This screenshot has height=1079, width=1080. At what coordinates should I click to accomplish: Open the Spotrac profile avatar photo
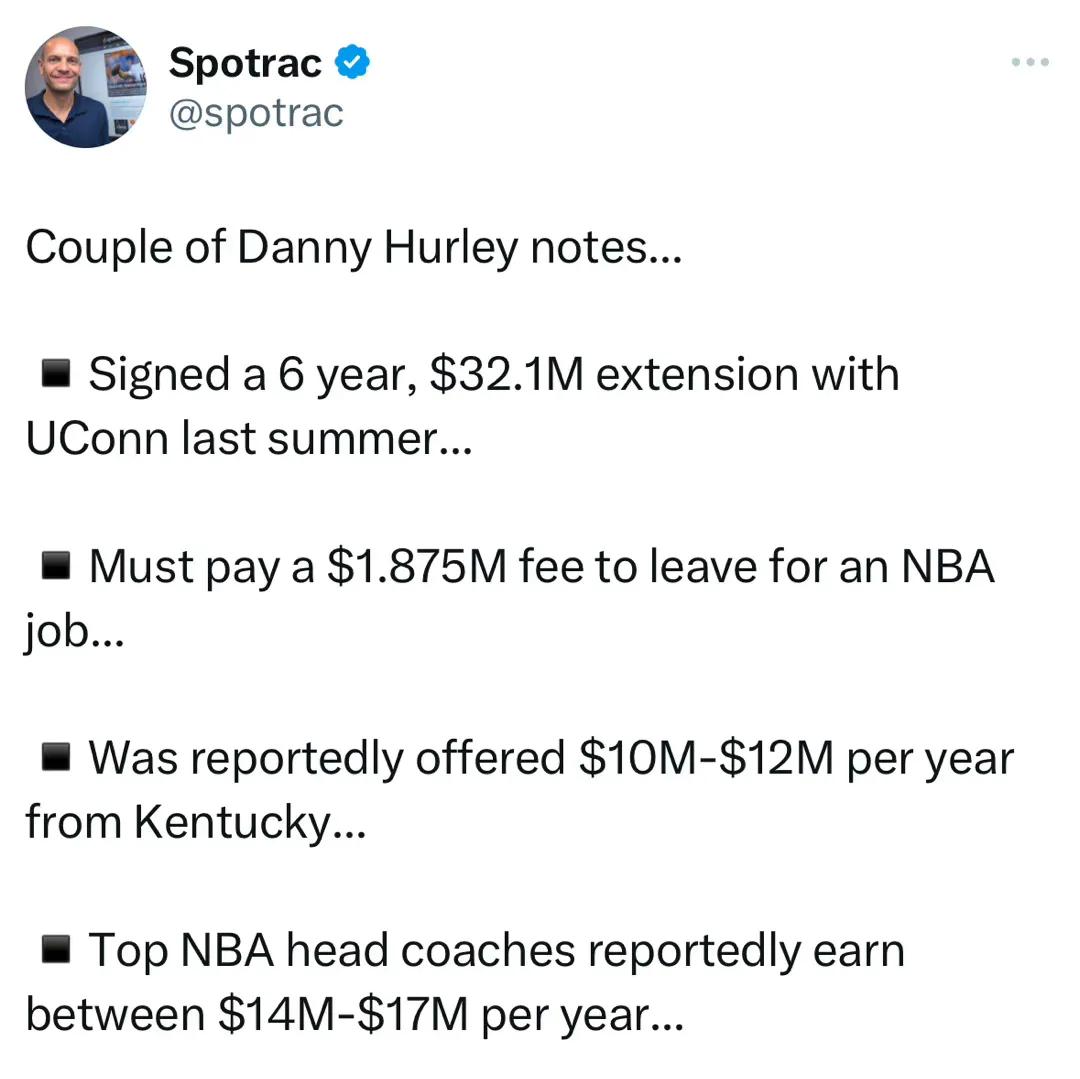(85, 87)
